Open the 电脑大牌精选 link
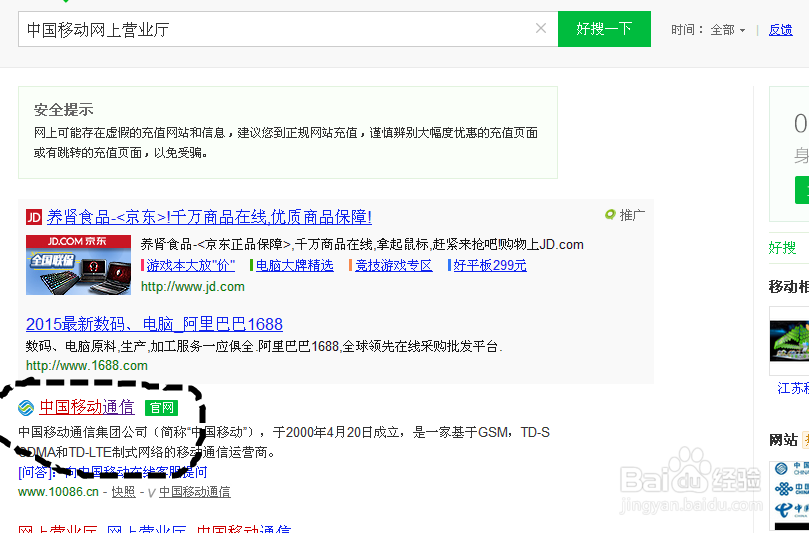Viewport: 809px width, 533px height. 295,265
